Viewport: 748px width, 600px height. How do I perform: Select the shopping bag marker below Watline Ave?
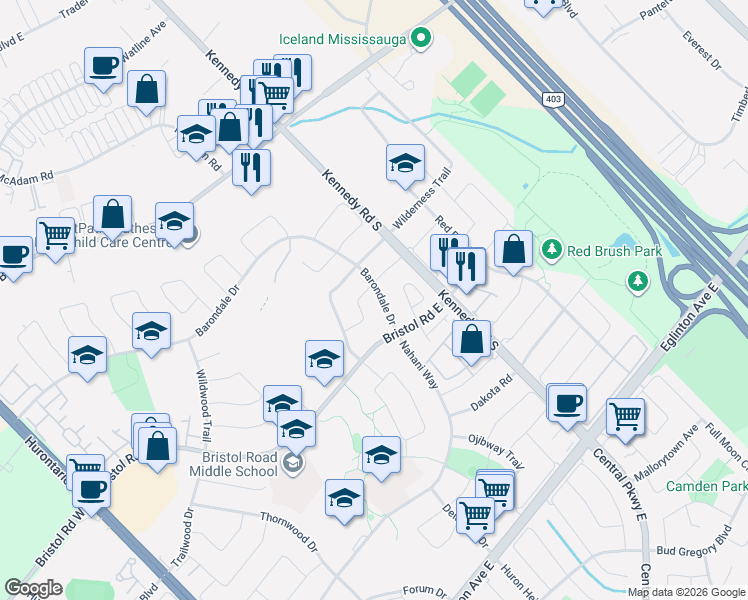pyautogui.click(x=146, y=90)
